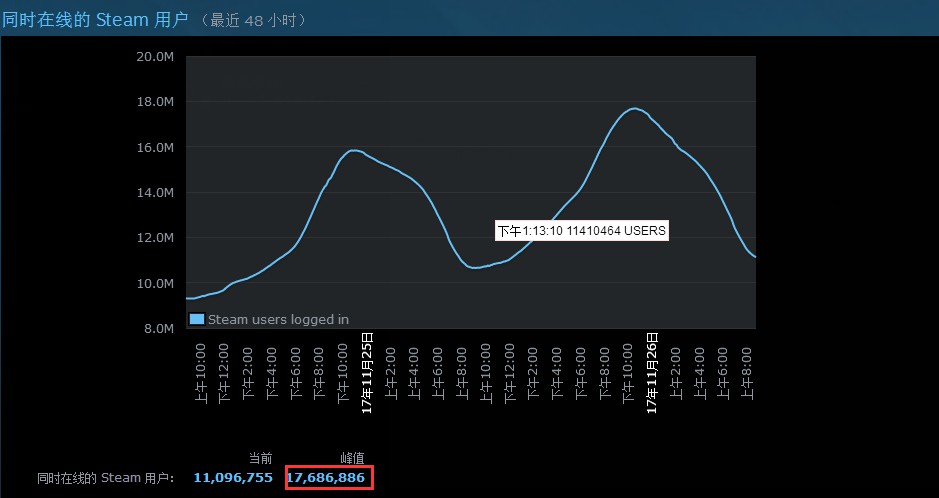Click the 20.0M y-axis label
Viewport: 939px width, 498px height.
(155, 56)
